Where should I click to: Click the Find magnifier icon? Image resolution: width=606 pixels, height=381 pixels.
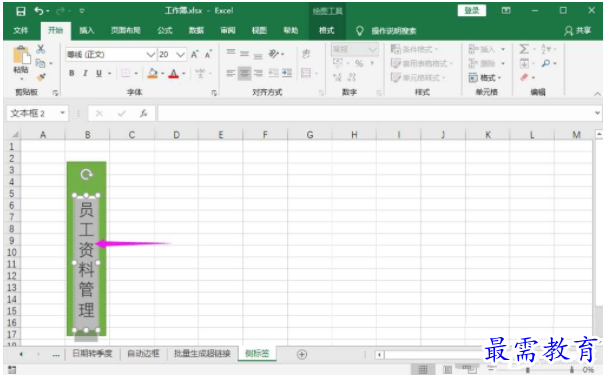(x=546, y=63)
